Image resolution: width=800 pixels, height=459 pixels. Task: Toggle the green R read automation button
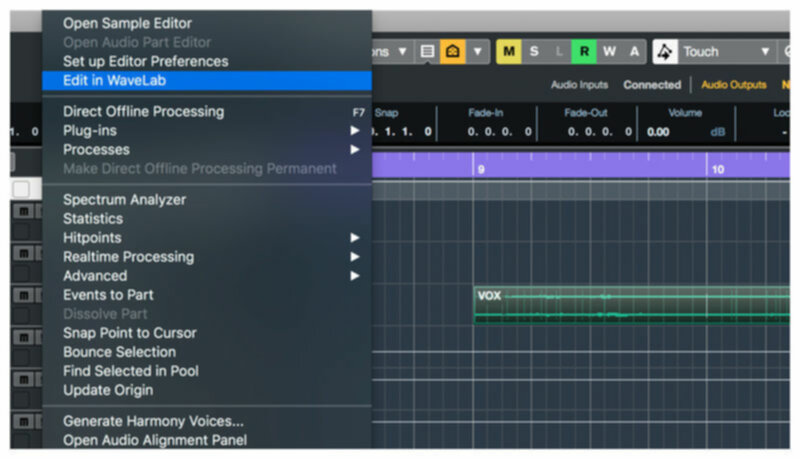[583, 51]
